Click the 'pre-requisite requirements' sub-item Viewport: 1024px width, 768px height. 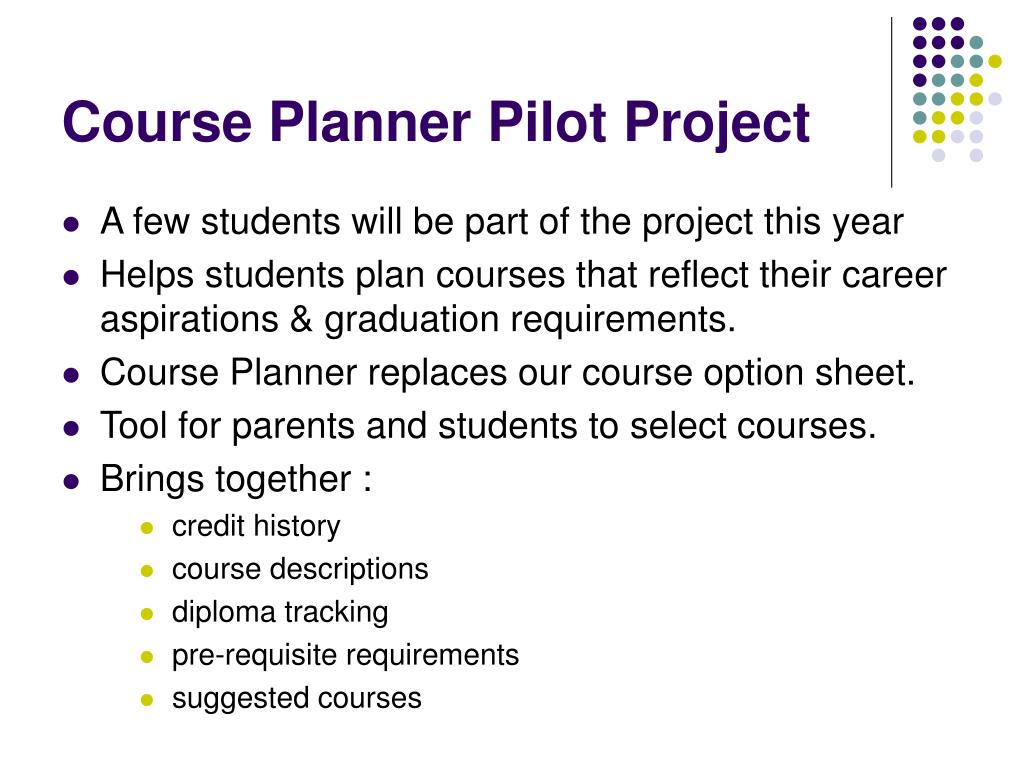coord(345,656)
